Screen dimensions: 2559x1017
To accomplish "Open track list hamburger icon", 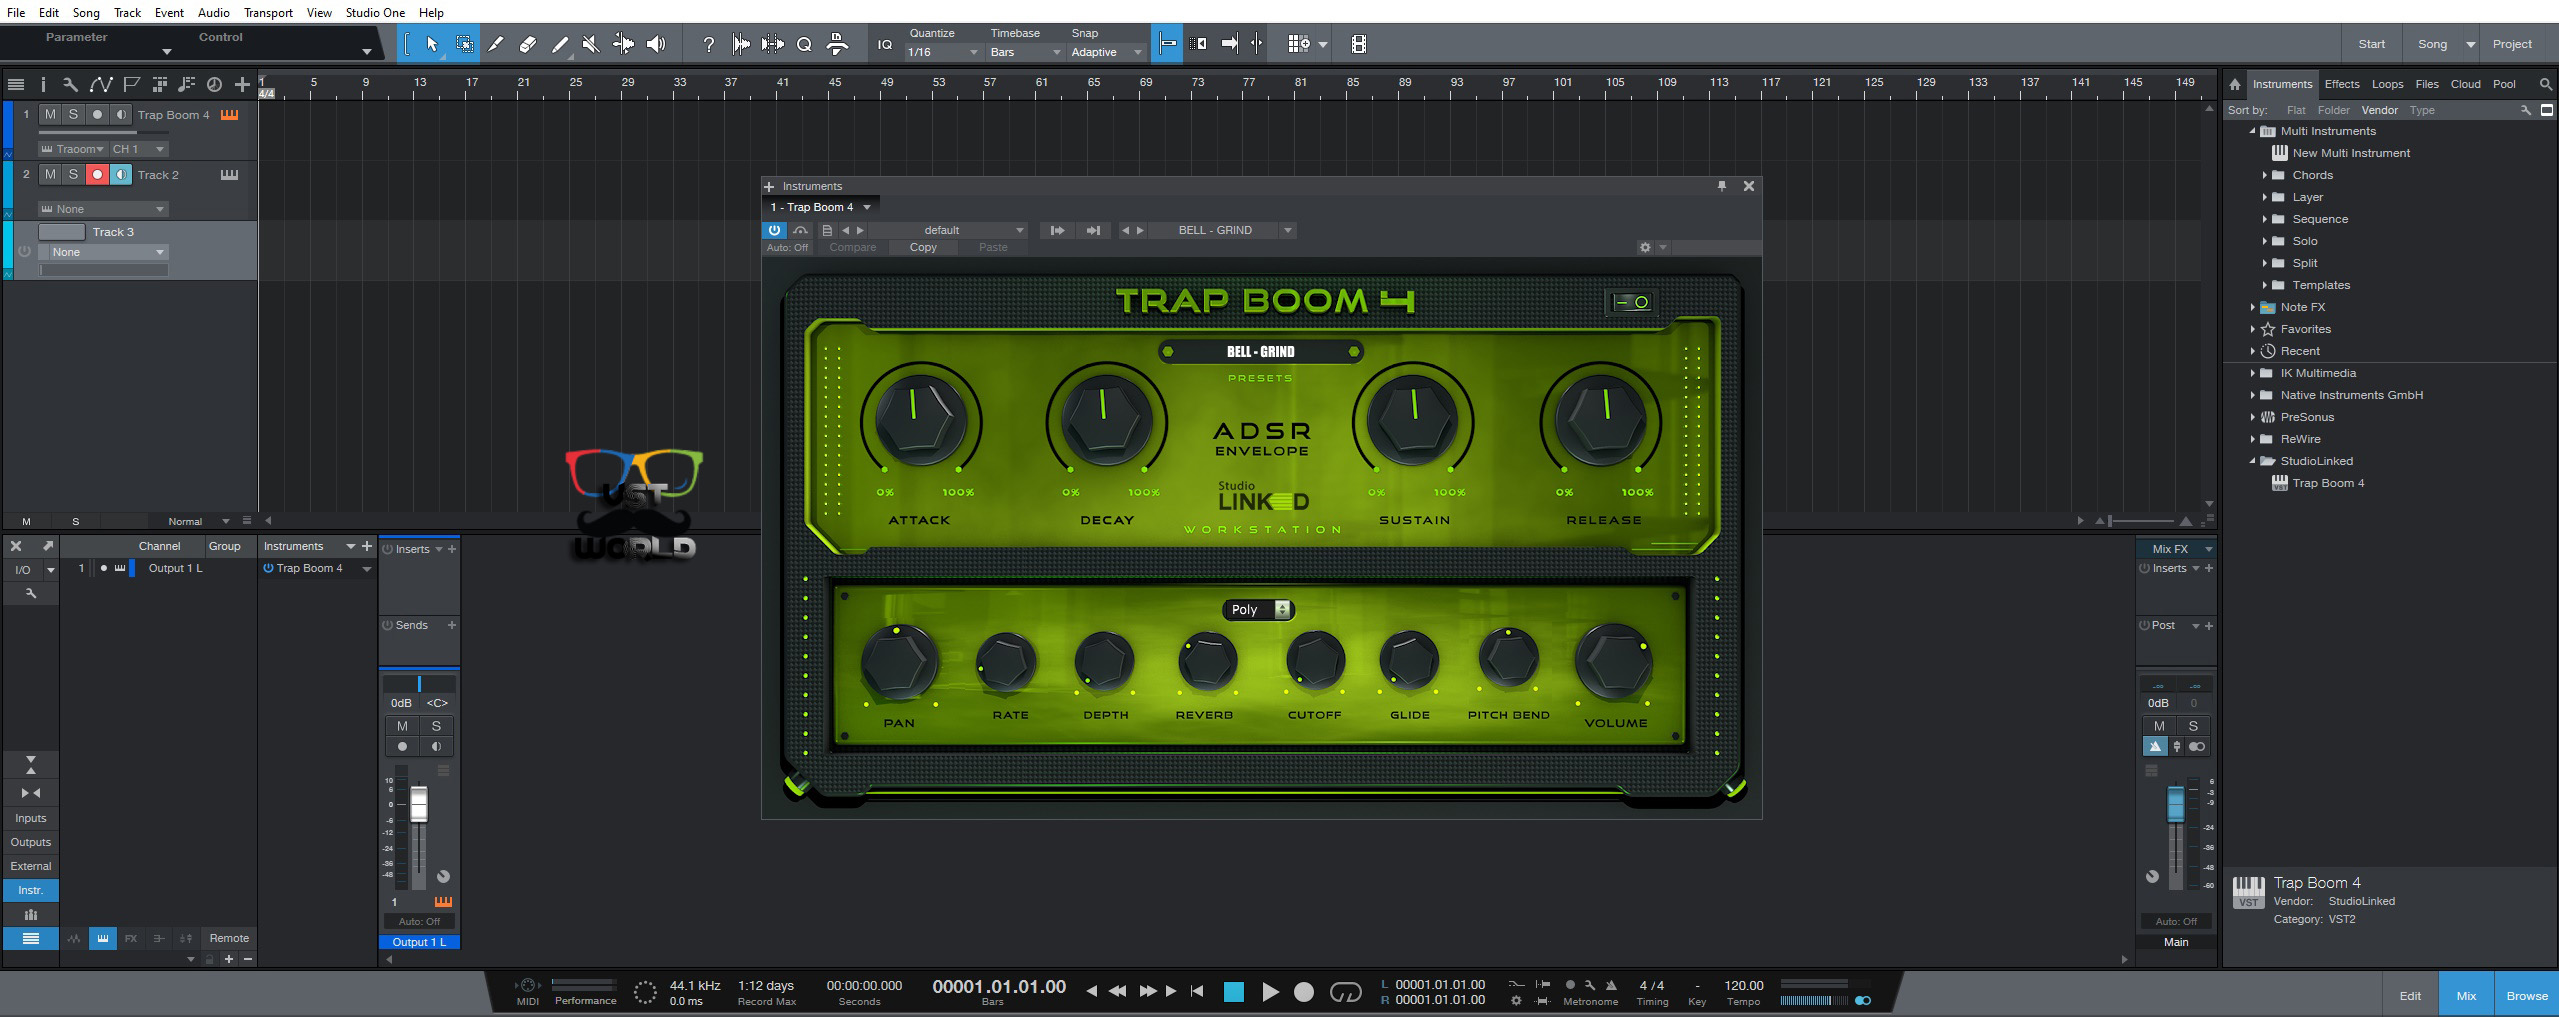I will tap(15, 85).
